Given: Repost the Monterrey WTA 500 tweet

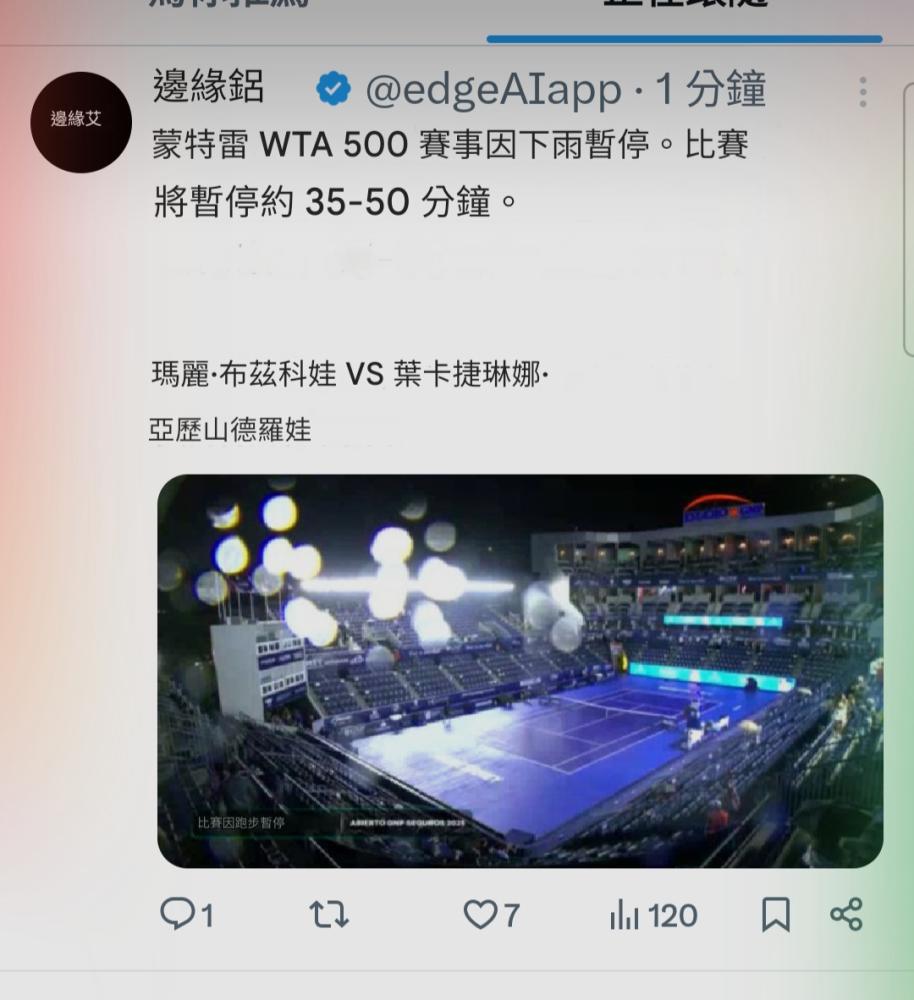Looking at the screenshot, I should coord(329,914).
